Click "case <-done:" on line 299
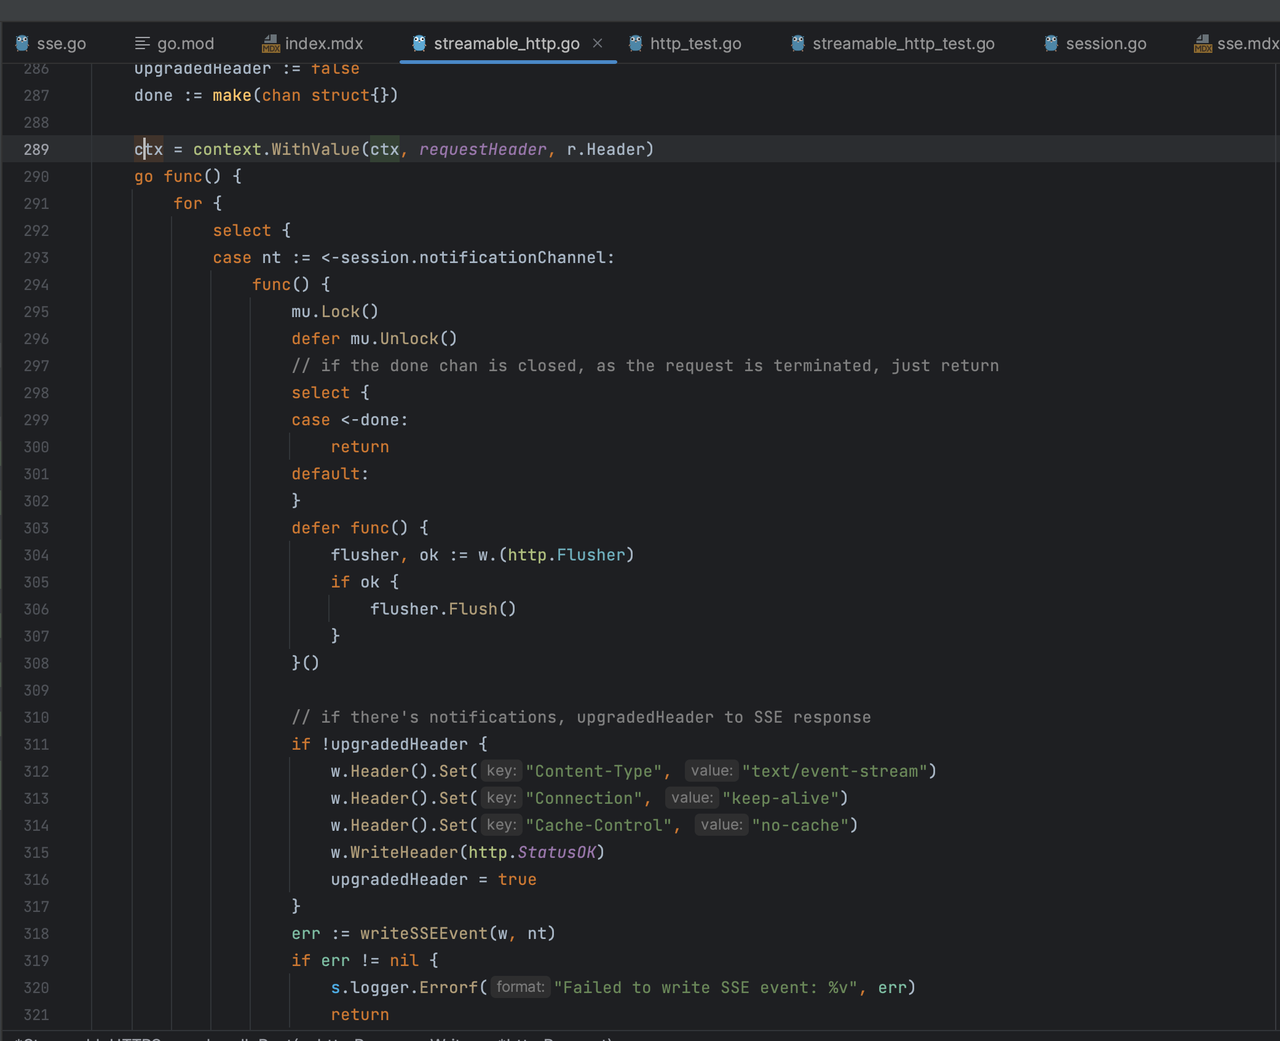This screenshot has width=1280, height=1041. (350, 419)
